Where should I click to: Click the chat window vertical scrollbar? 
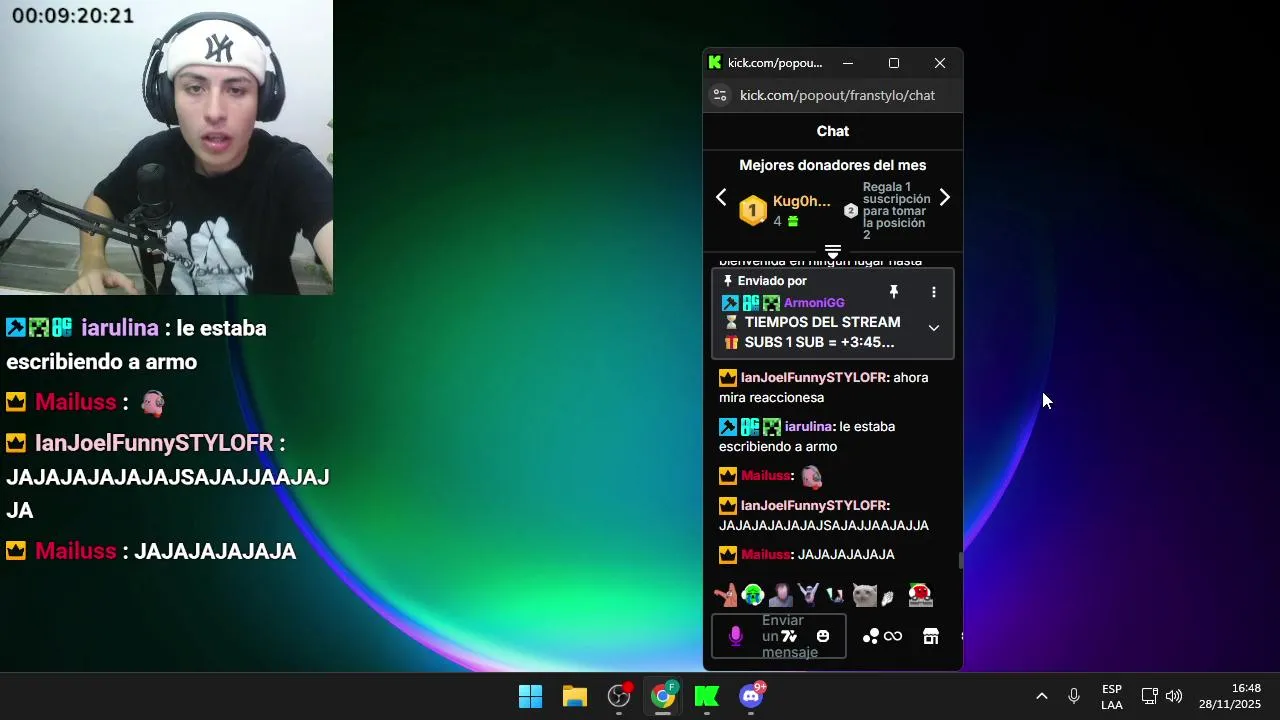click(960, 560)
